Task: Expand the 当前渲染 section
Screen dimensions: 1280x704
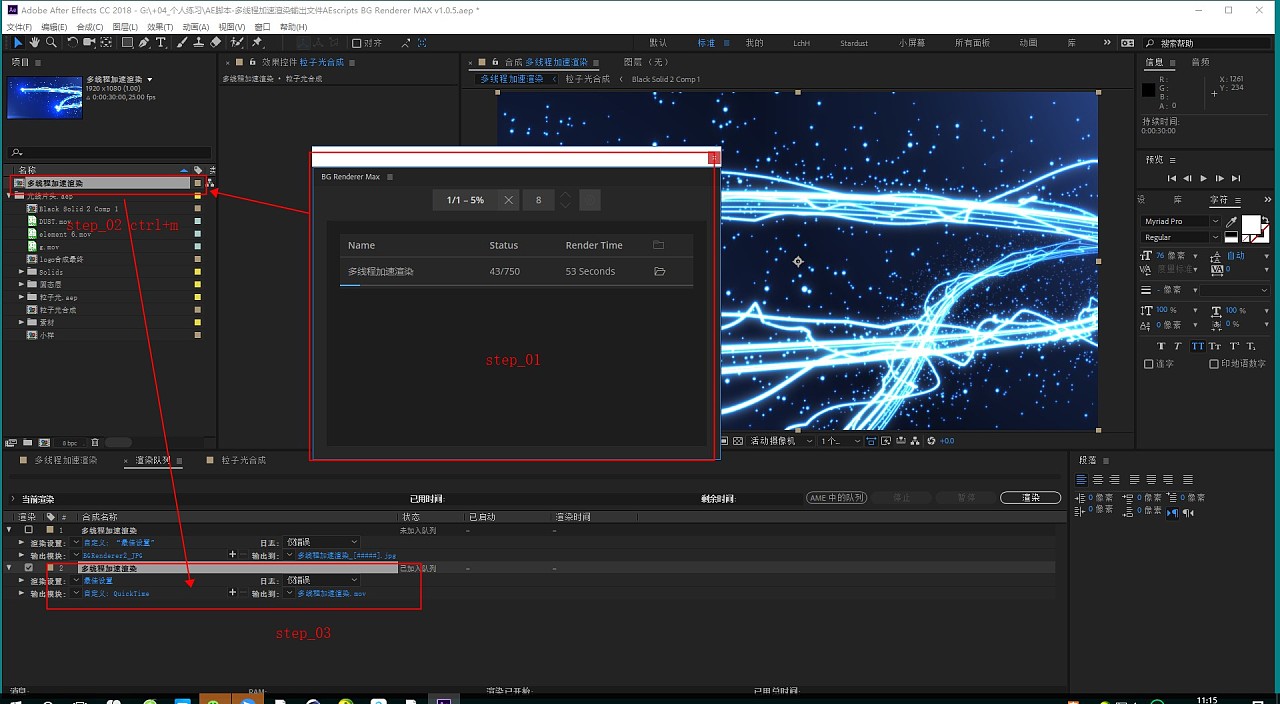Action: 13,498
